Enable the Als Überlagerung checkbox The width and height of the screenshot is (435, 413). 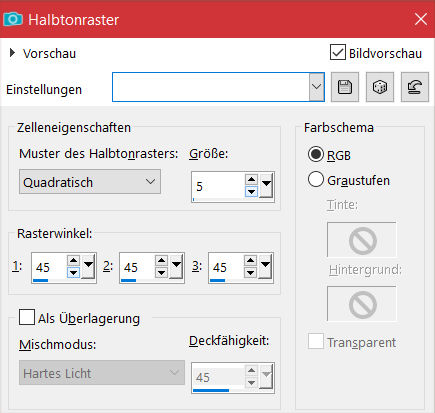coord(27,317)
